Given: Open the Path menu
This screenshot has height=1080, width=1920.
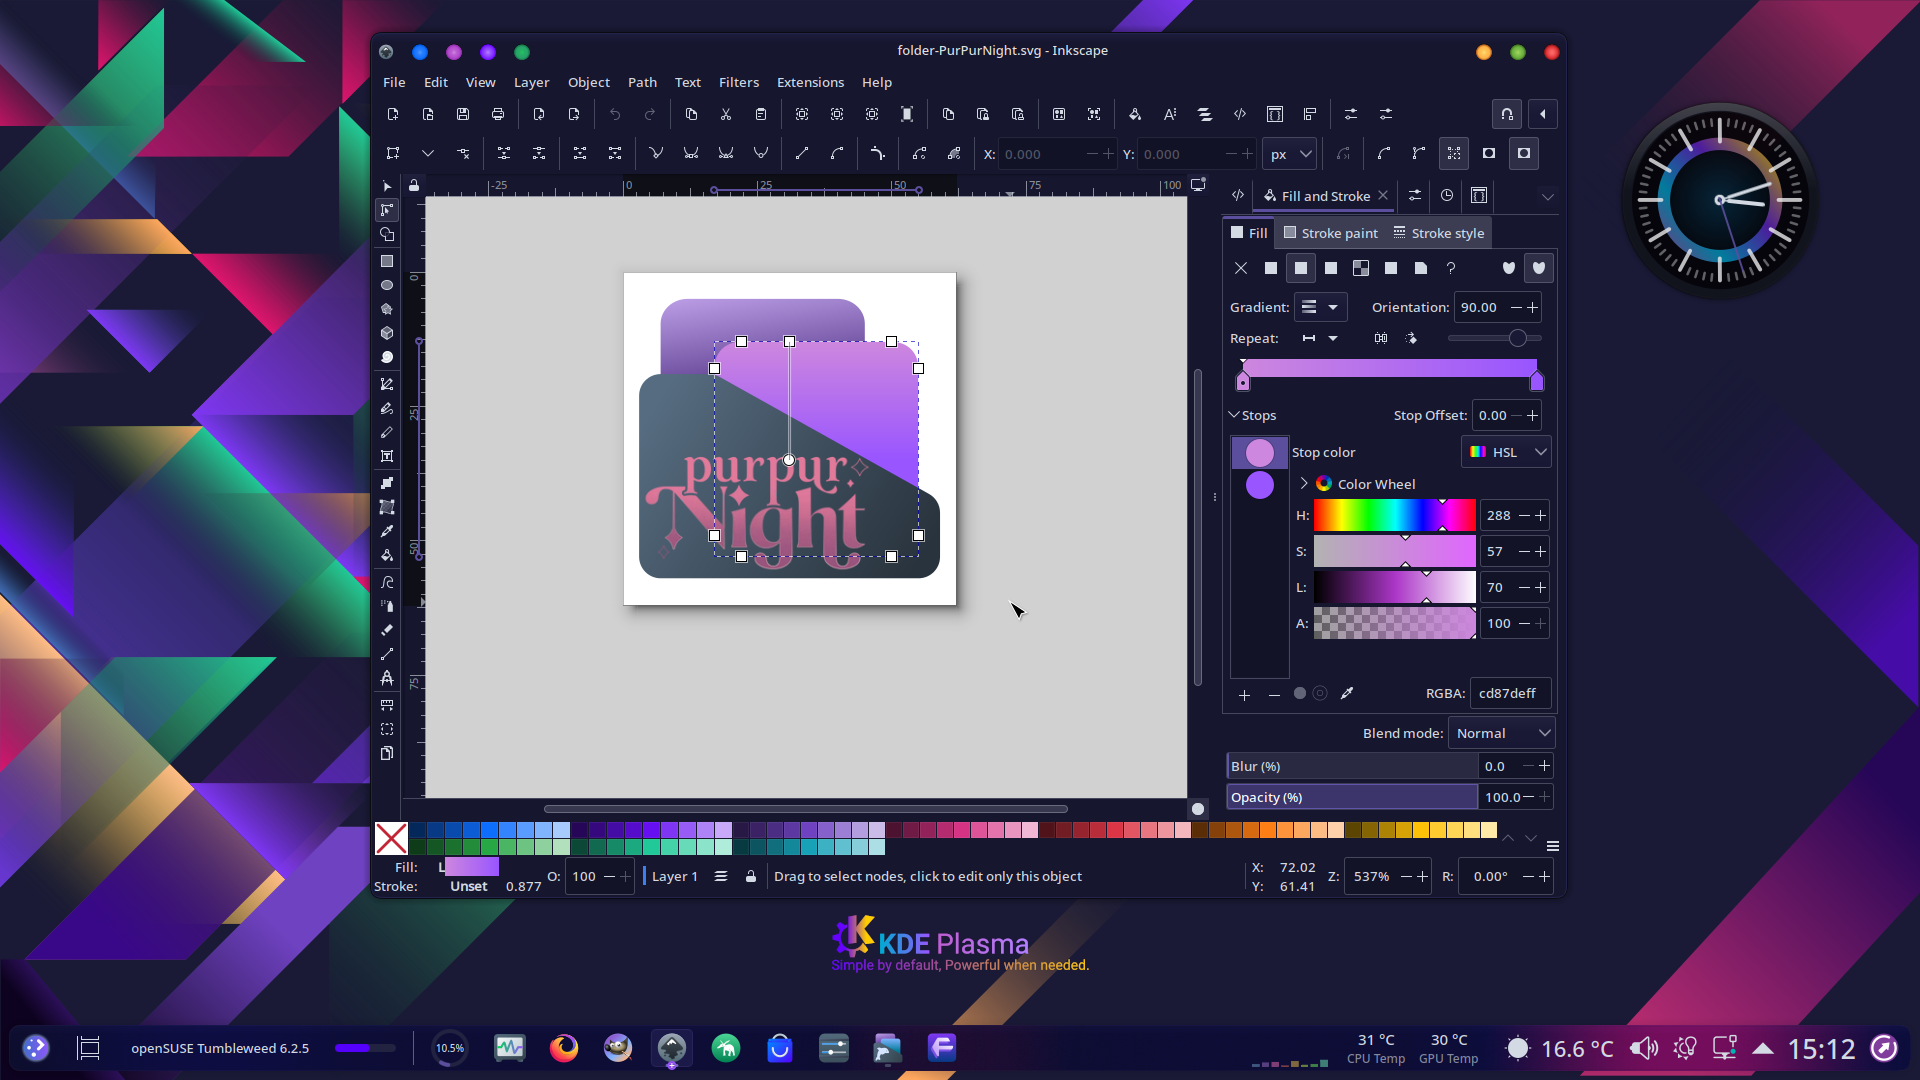Looking at the screenshot, I should 642,82.
